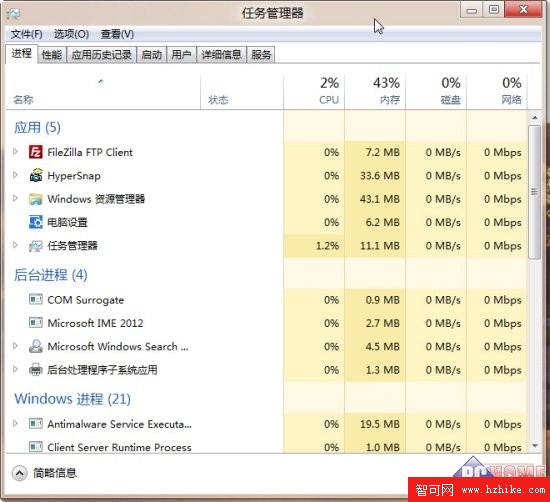Click the 后台处理程序子系统应用 printer icon
This screenshot has width=550, height=502.
[x=35, y=369]
